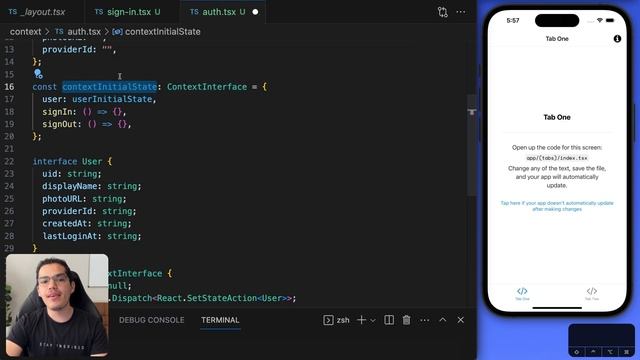Tap the info icon in phone simulator

[617, 38]
